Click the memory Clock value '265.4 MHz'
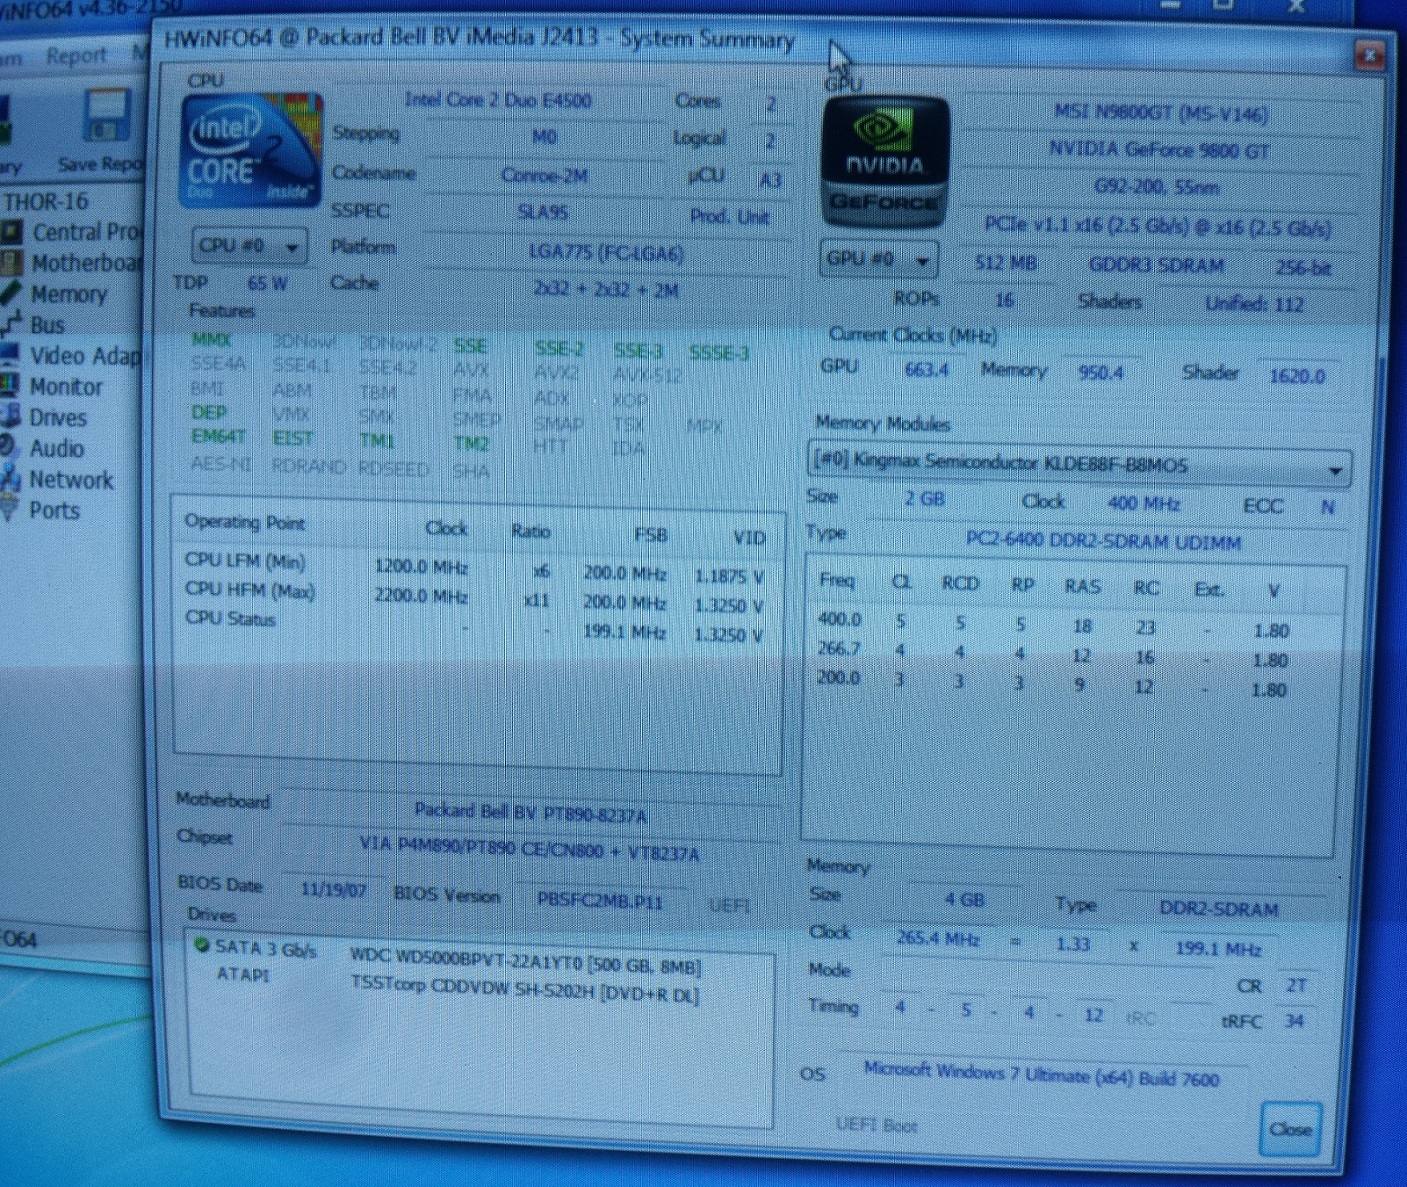Image resolution: width=1407 pixels, height=1187 pixels. click(x=938, y=938)
